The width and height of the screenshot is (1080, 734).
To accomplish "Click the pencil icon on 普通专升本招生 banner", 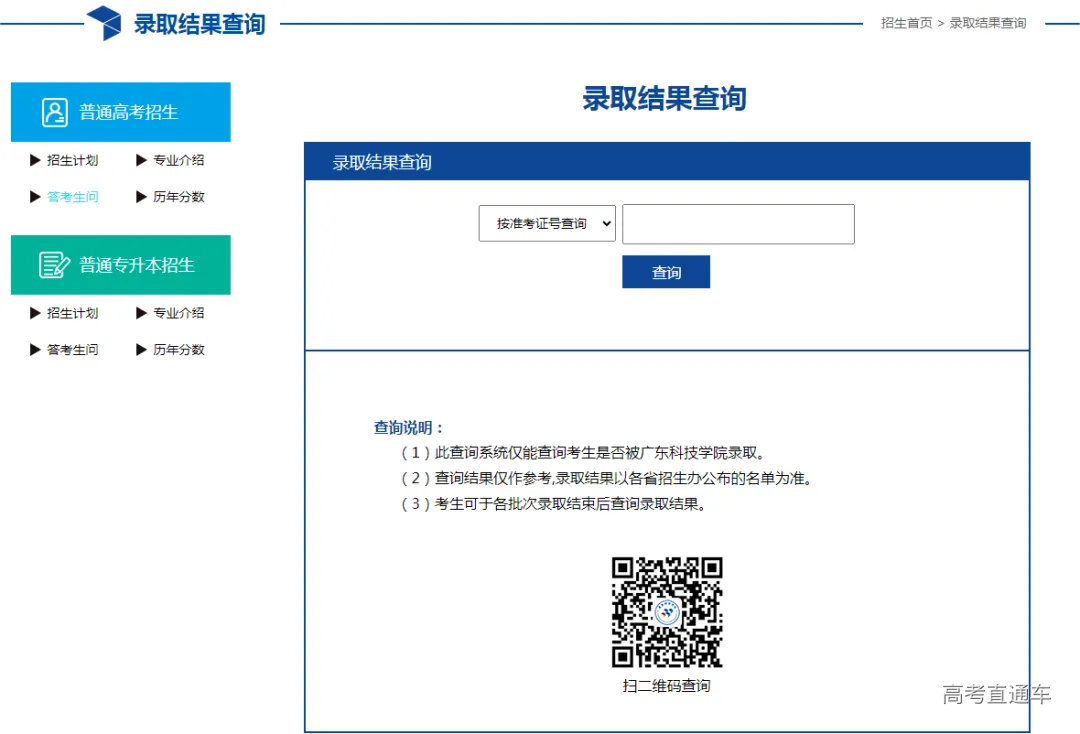I will pyautogui.click(x=56, y=264).
